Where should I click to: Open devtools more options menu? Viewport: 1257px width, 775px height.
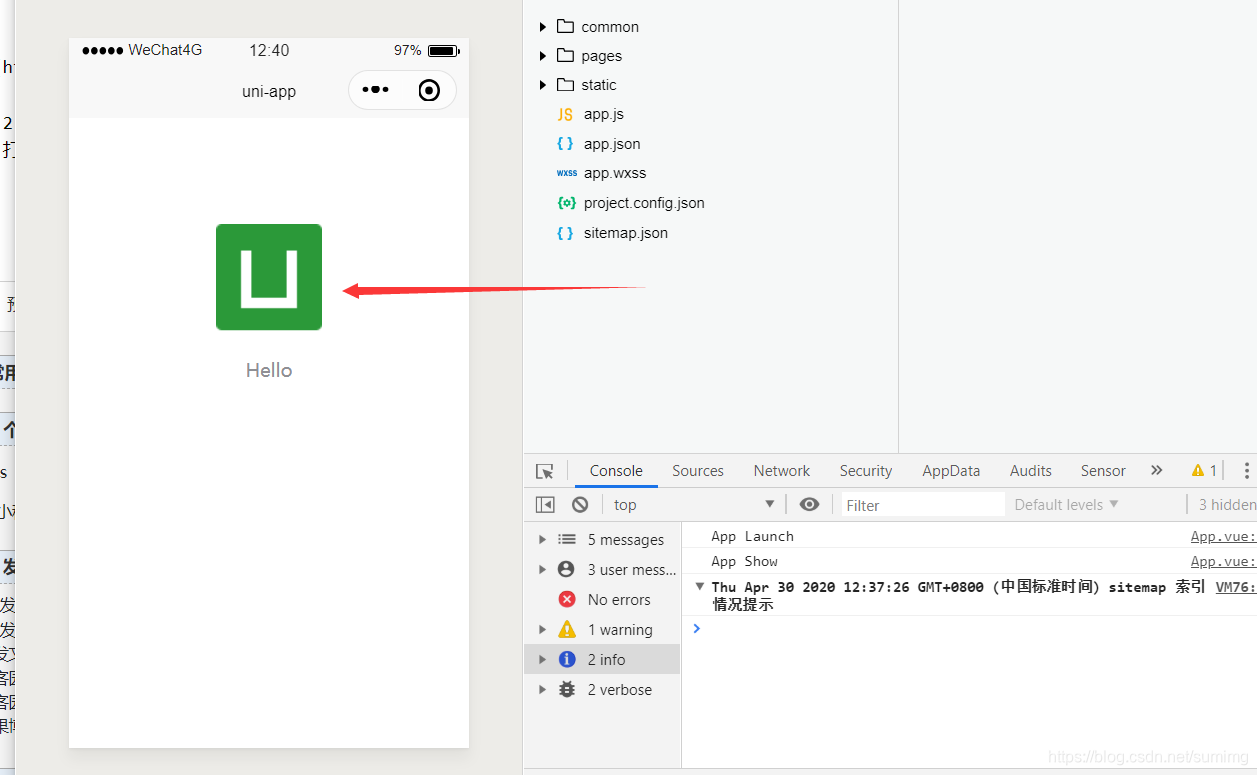click(1246, 470)
